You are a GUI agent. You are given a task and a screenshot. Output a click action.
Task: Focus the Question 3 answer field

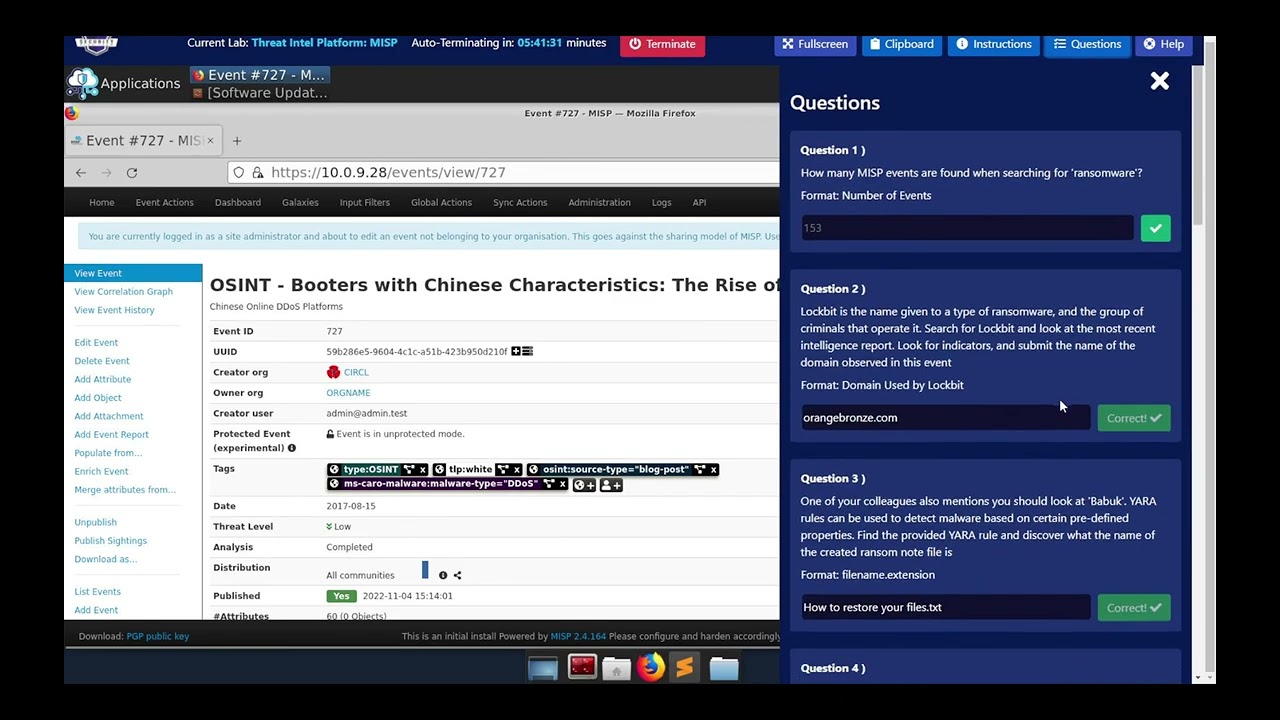[x=945, y=608]
